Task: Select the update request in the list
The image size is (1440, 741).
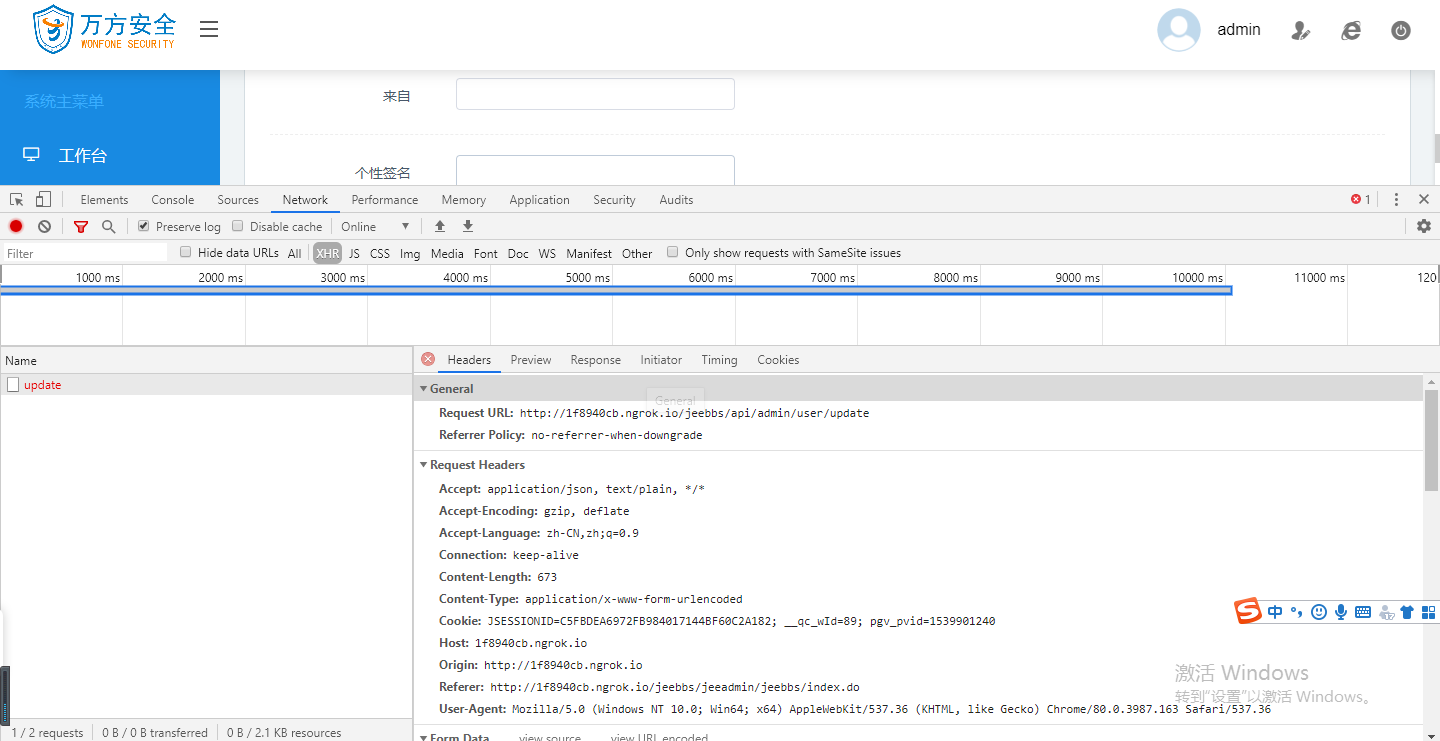Action: tap(43, 385)
